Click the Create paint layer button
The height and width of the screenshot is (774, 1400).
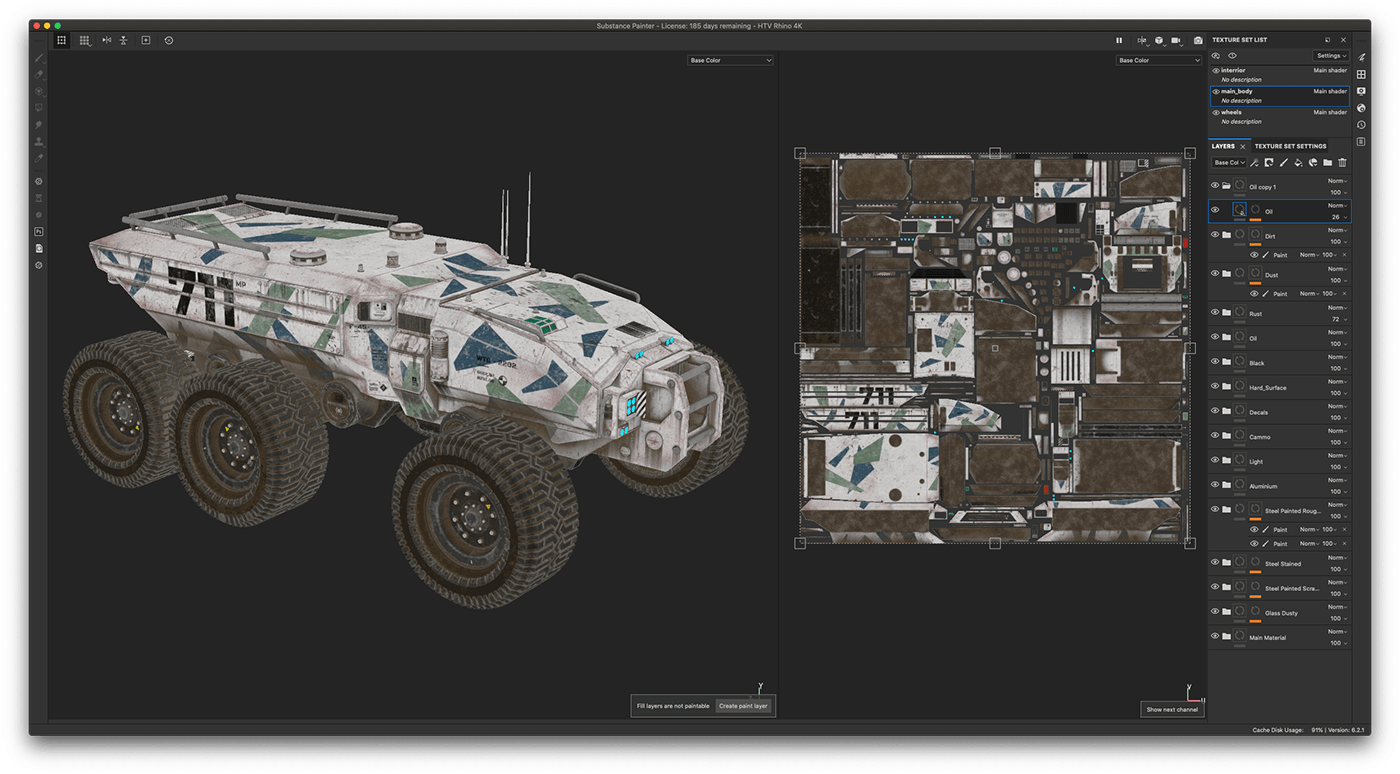[x=743, y=705]
